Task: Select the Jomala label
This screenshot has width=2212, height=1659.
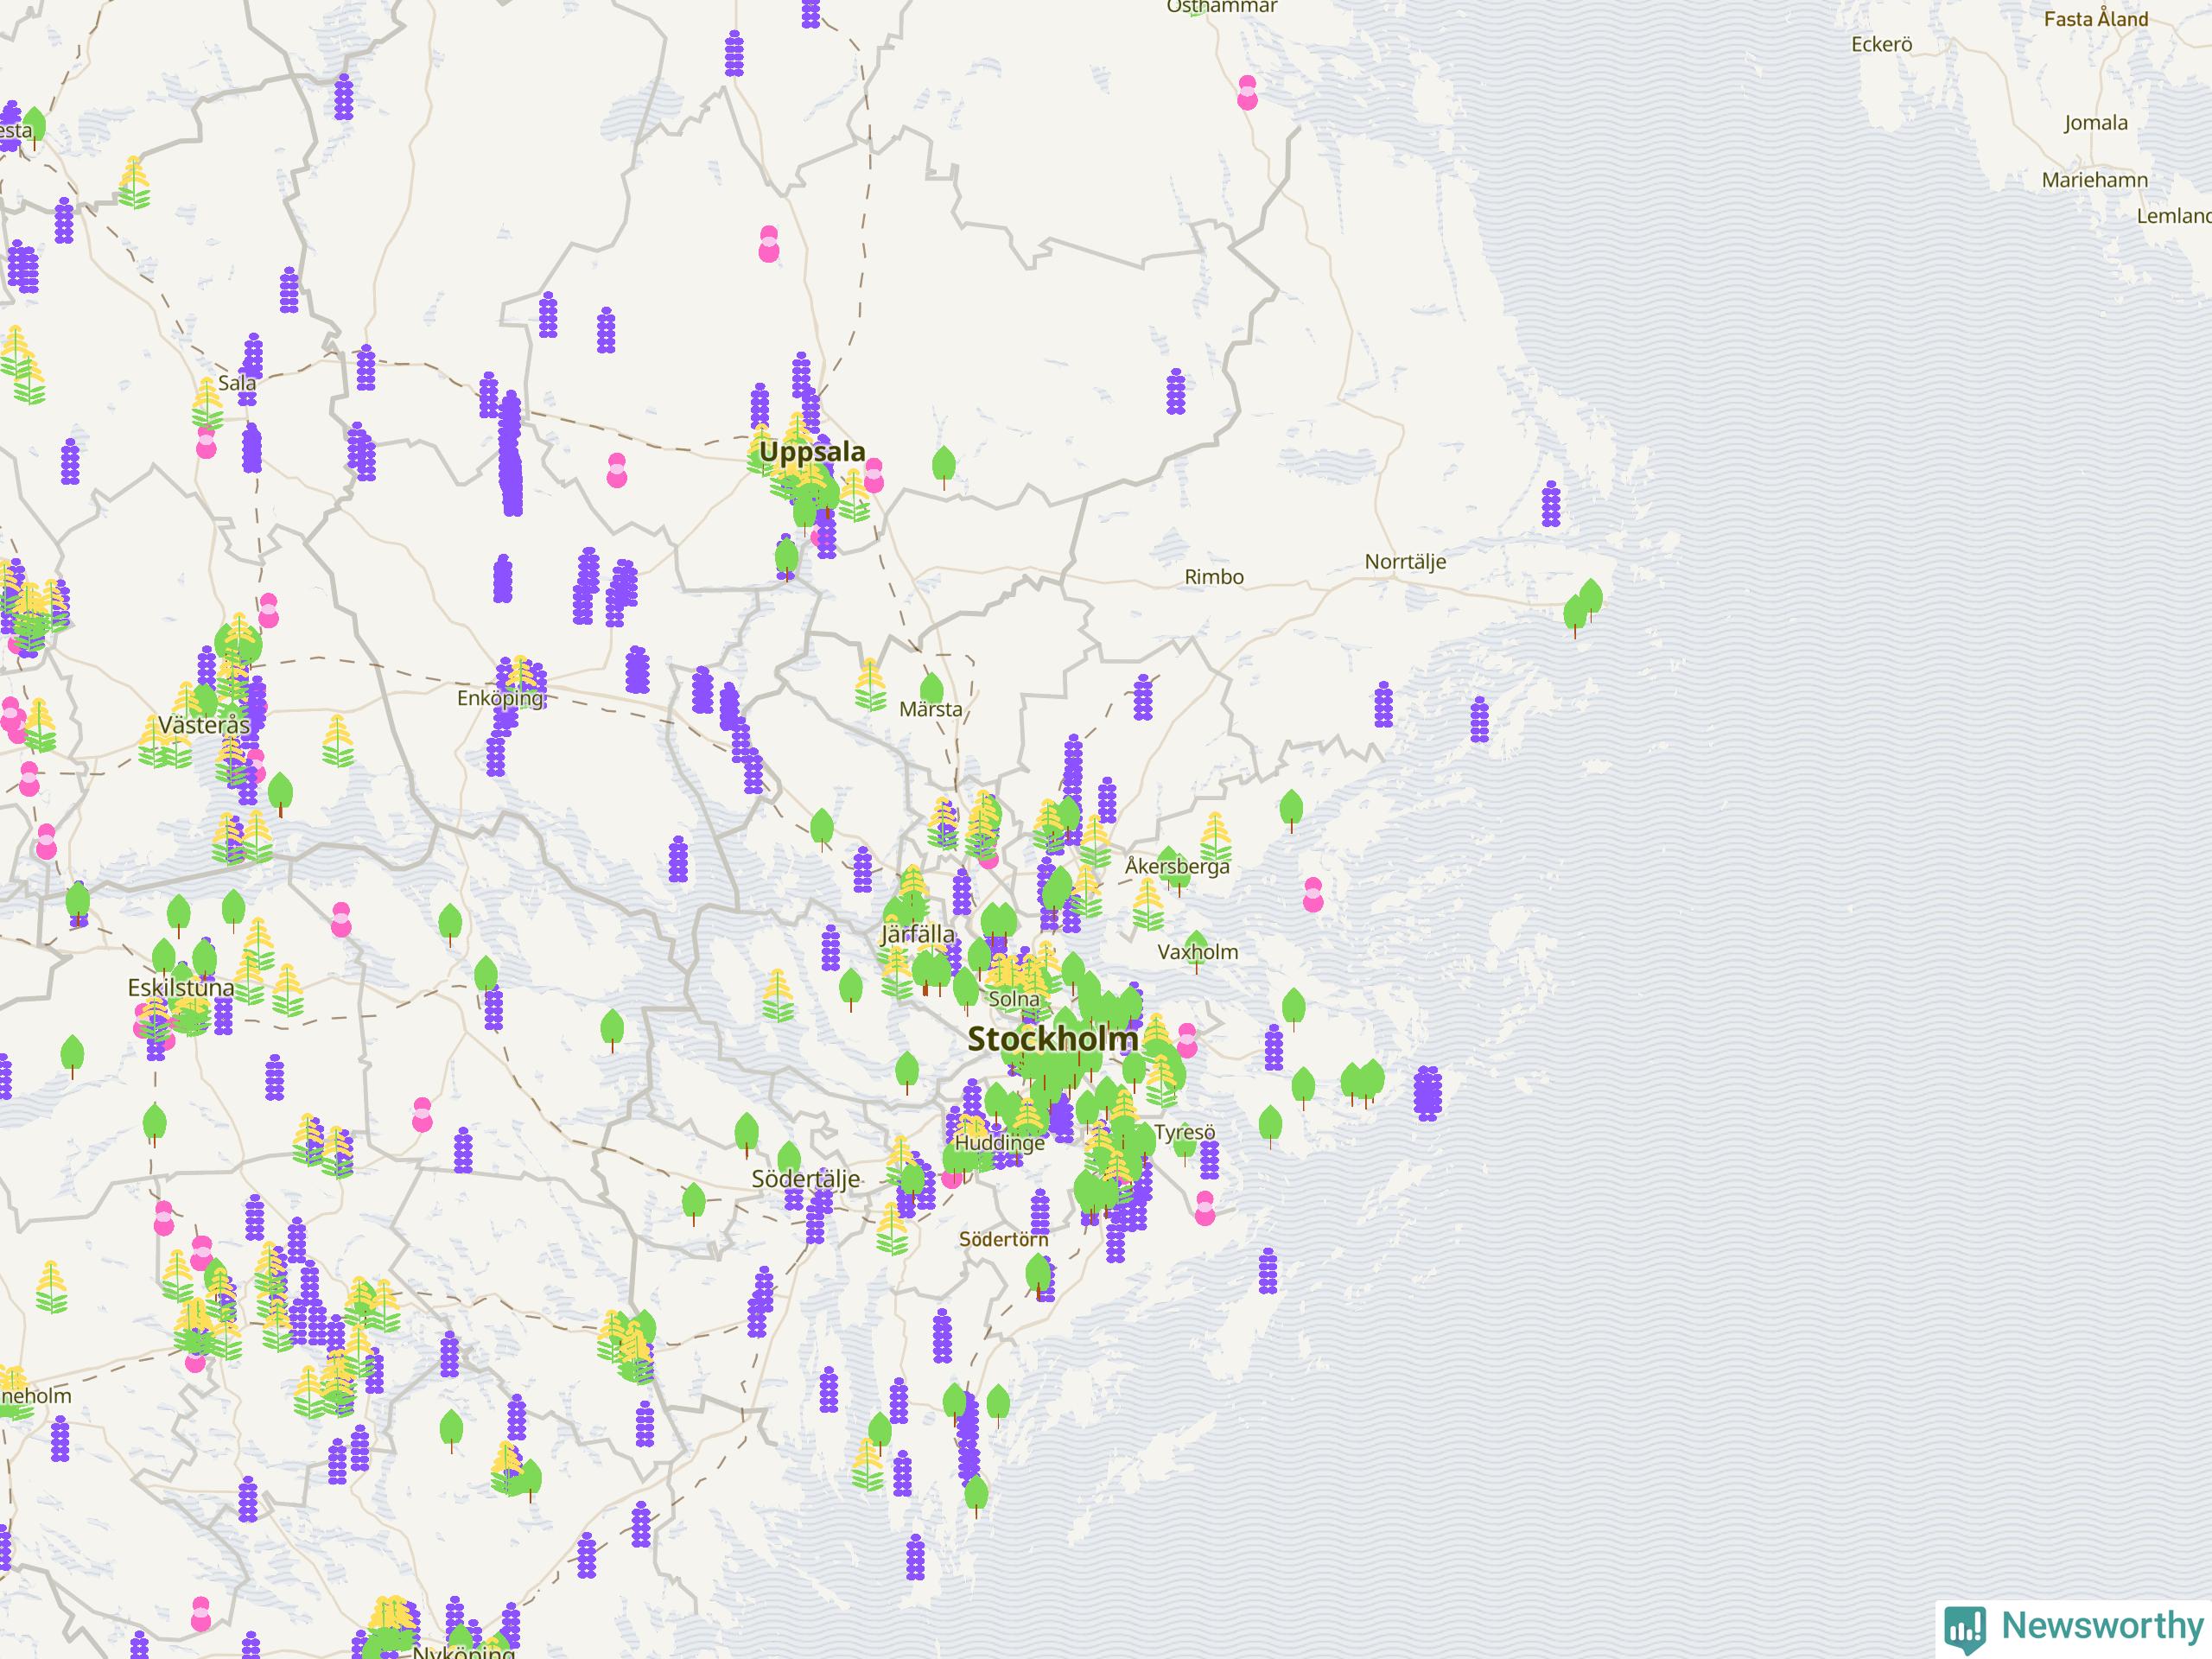Action: pos(2096,123)
